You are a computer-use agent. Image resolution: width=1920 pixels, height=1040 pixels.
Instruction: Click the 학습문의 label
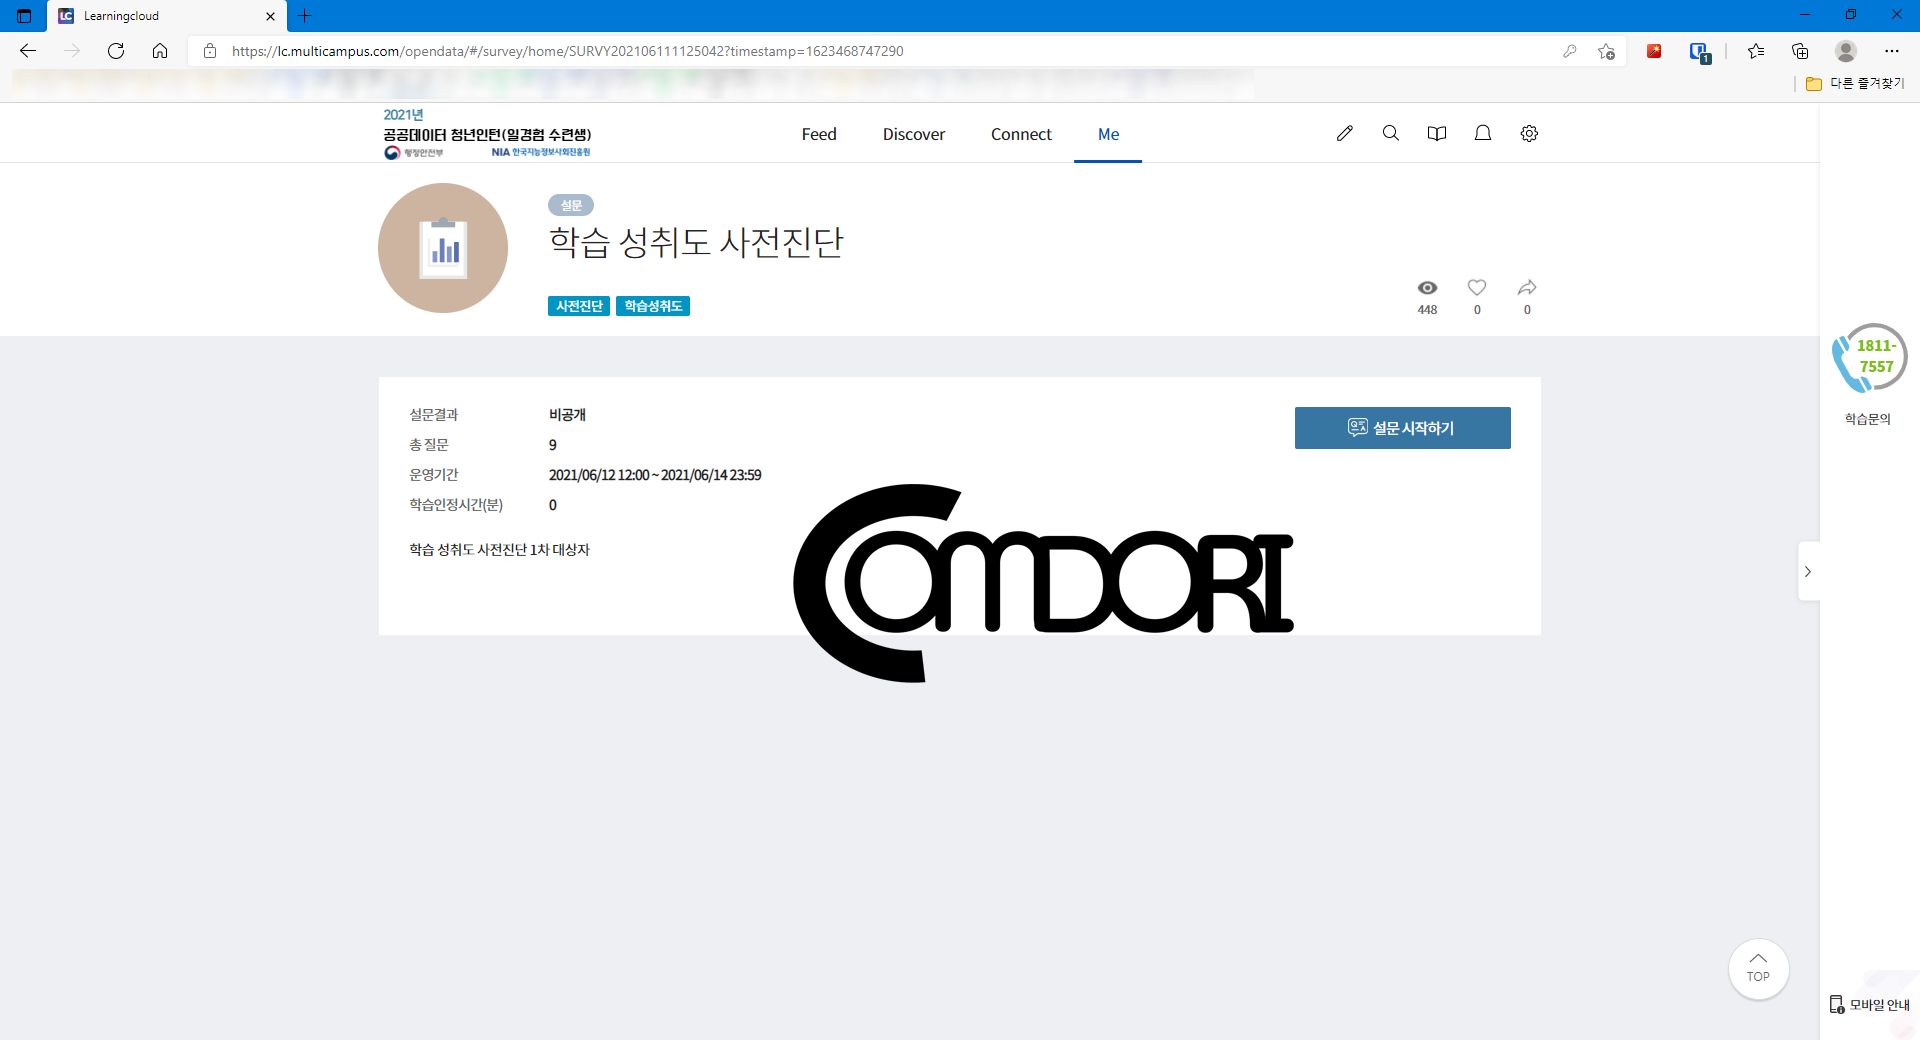[1868, 419]
